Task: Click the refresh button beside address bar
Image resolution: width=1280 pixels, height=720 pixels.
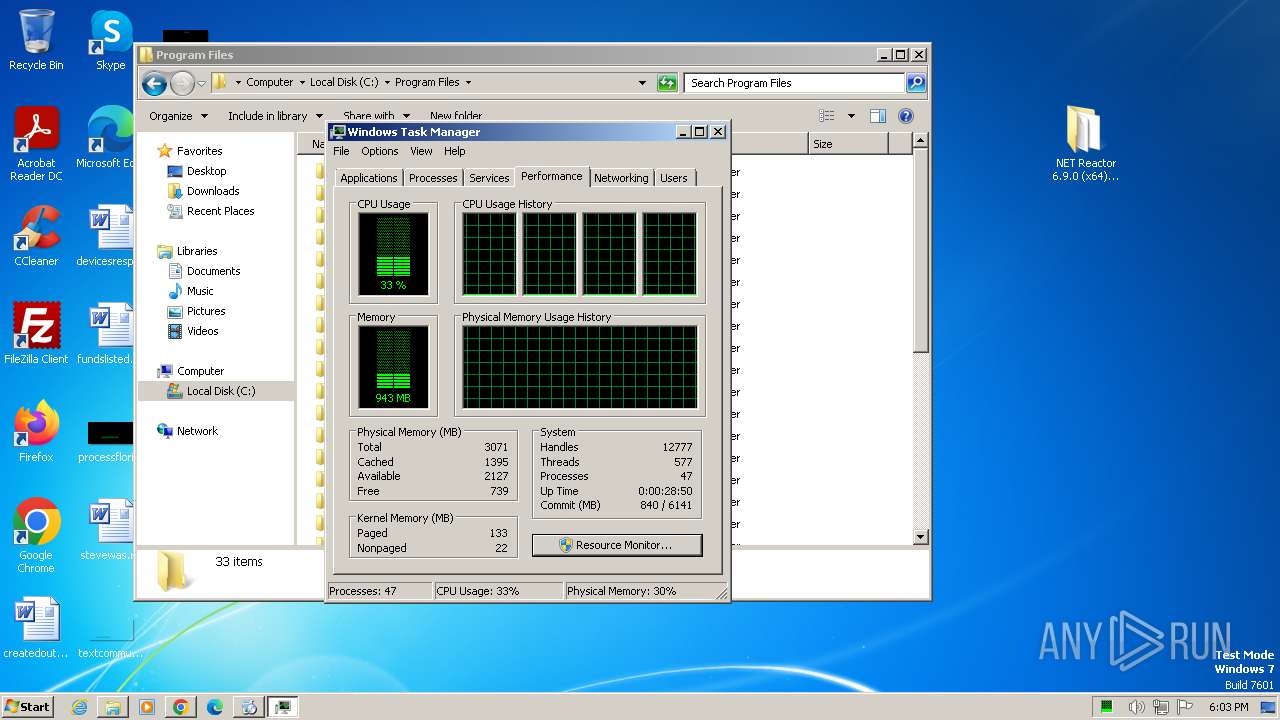Action: coord(667,83)
